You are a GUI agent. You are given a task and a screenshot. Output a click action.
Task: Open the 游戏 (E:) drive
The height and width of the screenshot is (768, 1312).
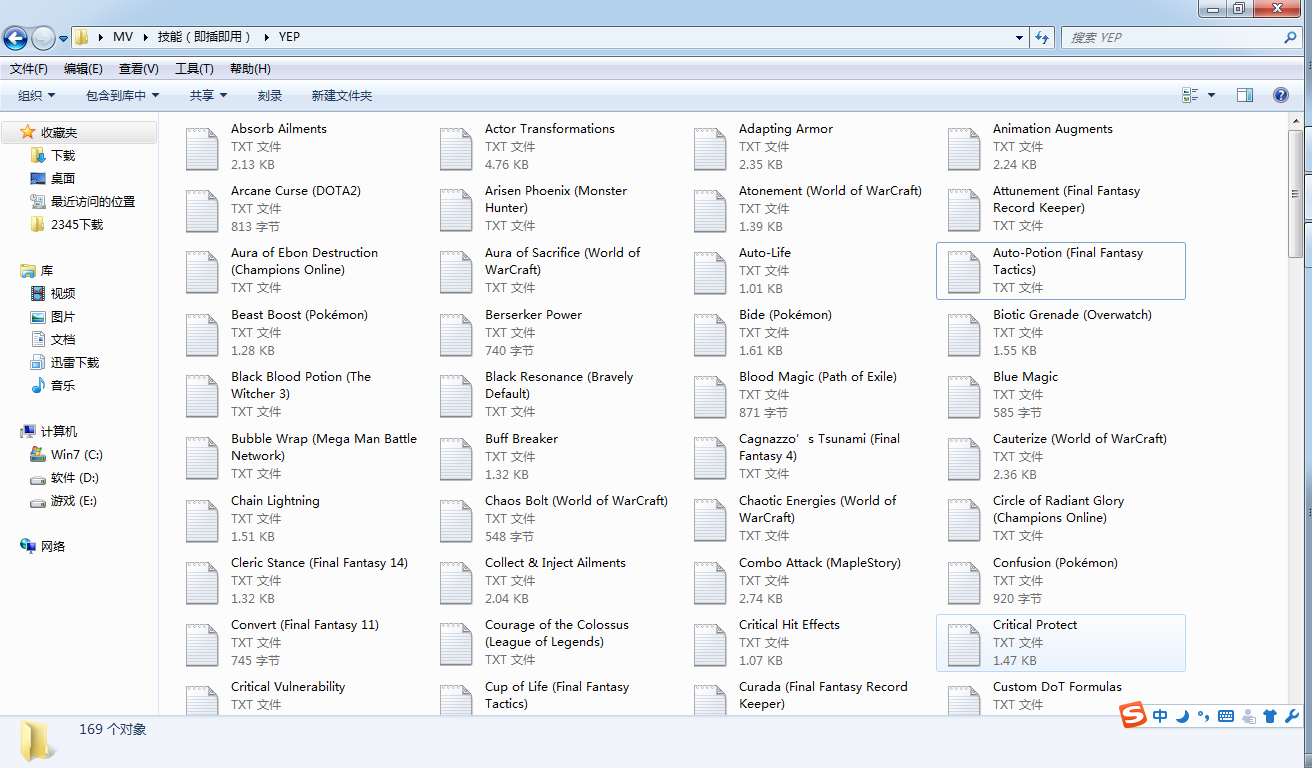click(74, 500)
